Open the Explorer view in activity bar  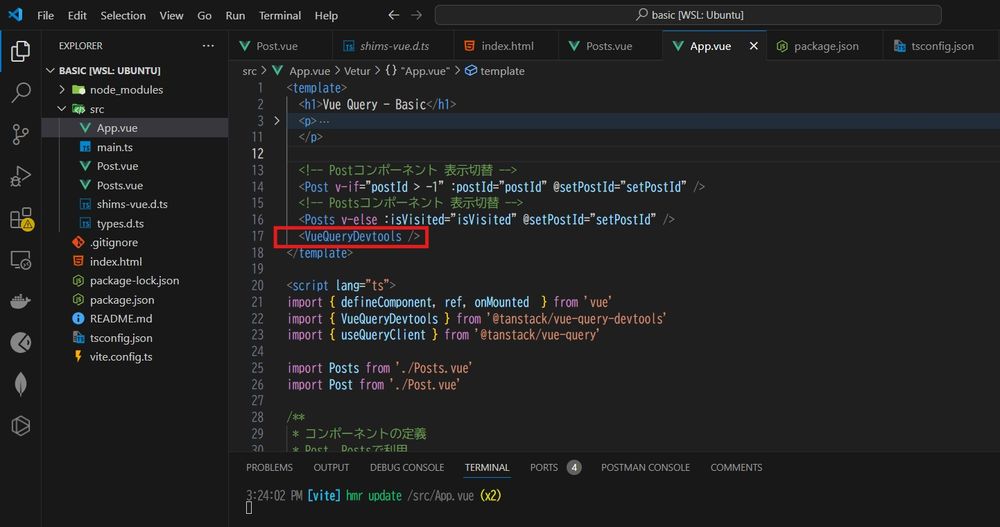coord(20,51)
